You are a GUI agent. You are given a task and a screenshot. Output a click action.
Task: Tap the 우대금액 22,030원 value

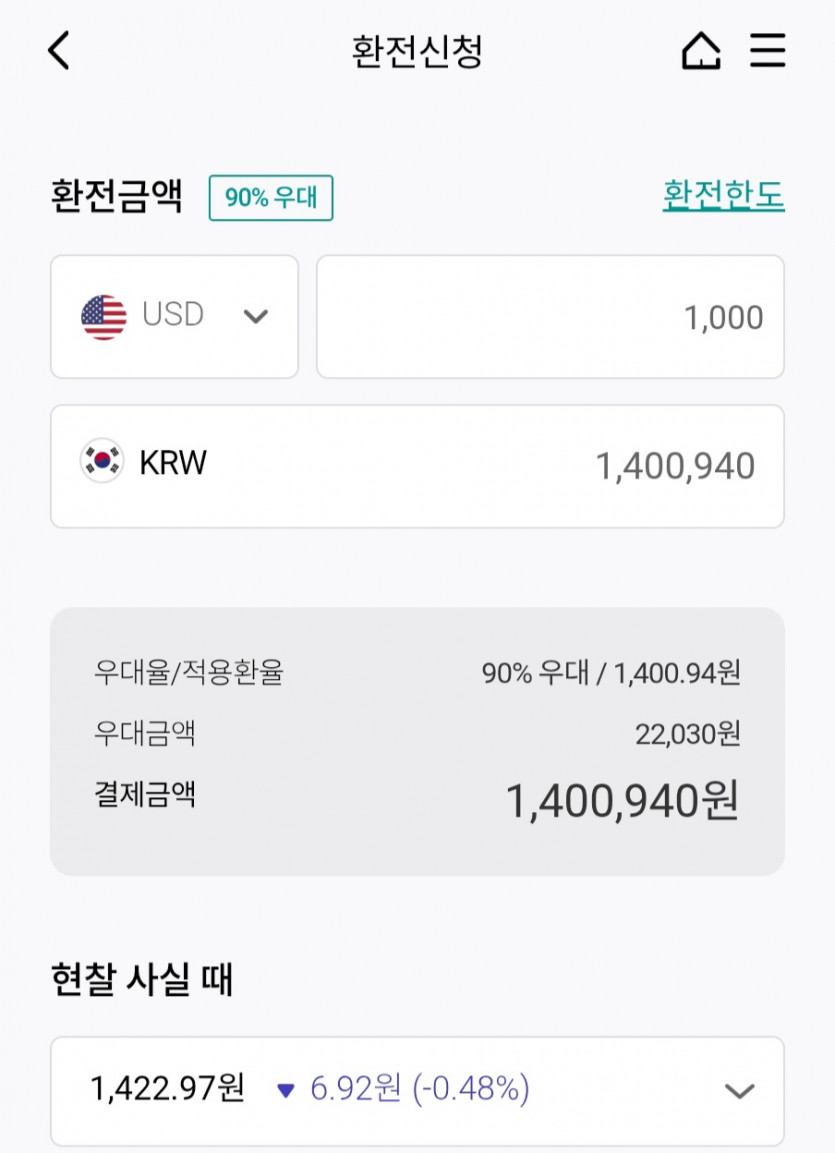(x=687, y=734)
